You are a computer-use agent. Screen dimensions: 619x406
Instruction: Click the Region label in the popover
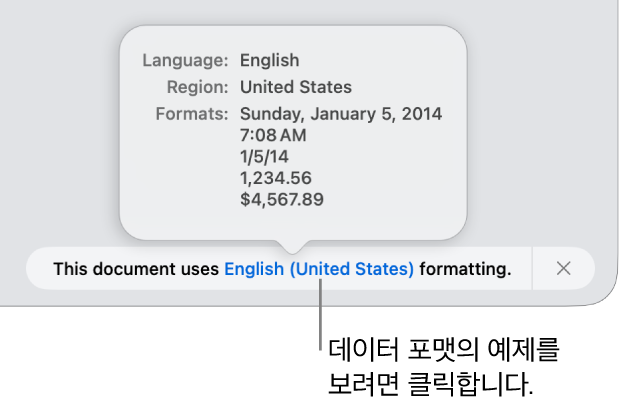[194, 87]
